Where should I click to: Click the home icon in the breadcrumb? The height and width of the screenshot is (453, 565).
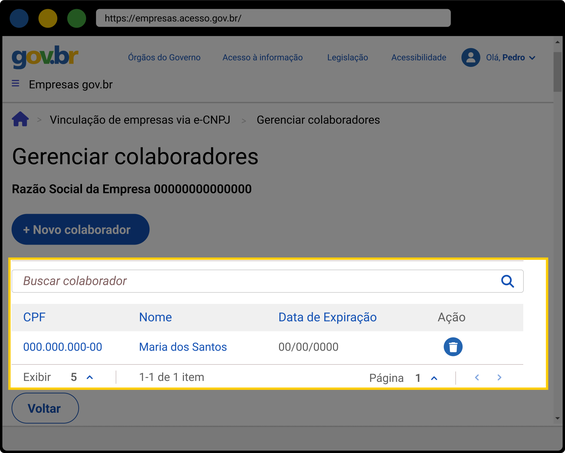[20, 119]
